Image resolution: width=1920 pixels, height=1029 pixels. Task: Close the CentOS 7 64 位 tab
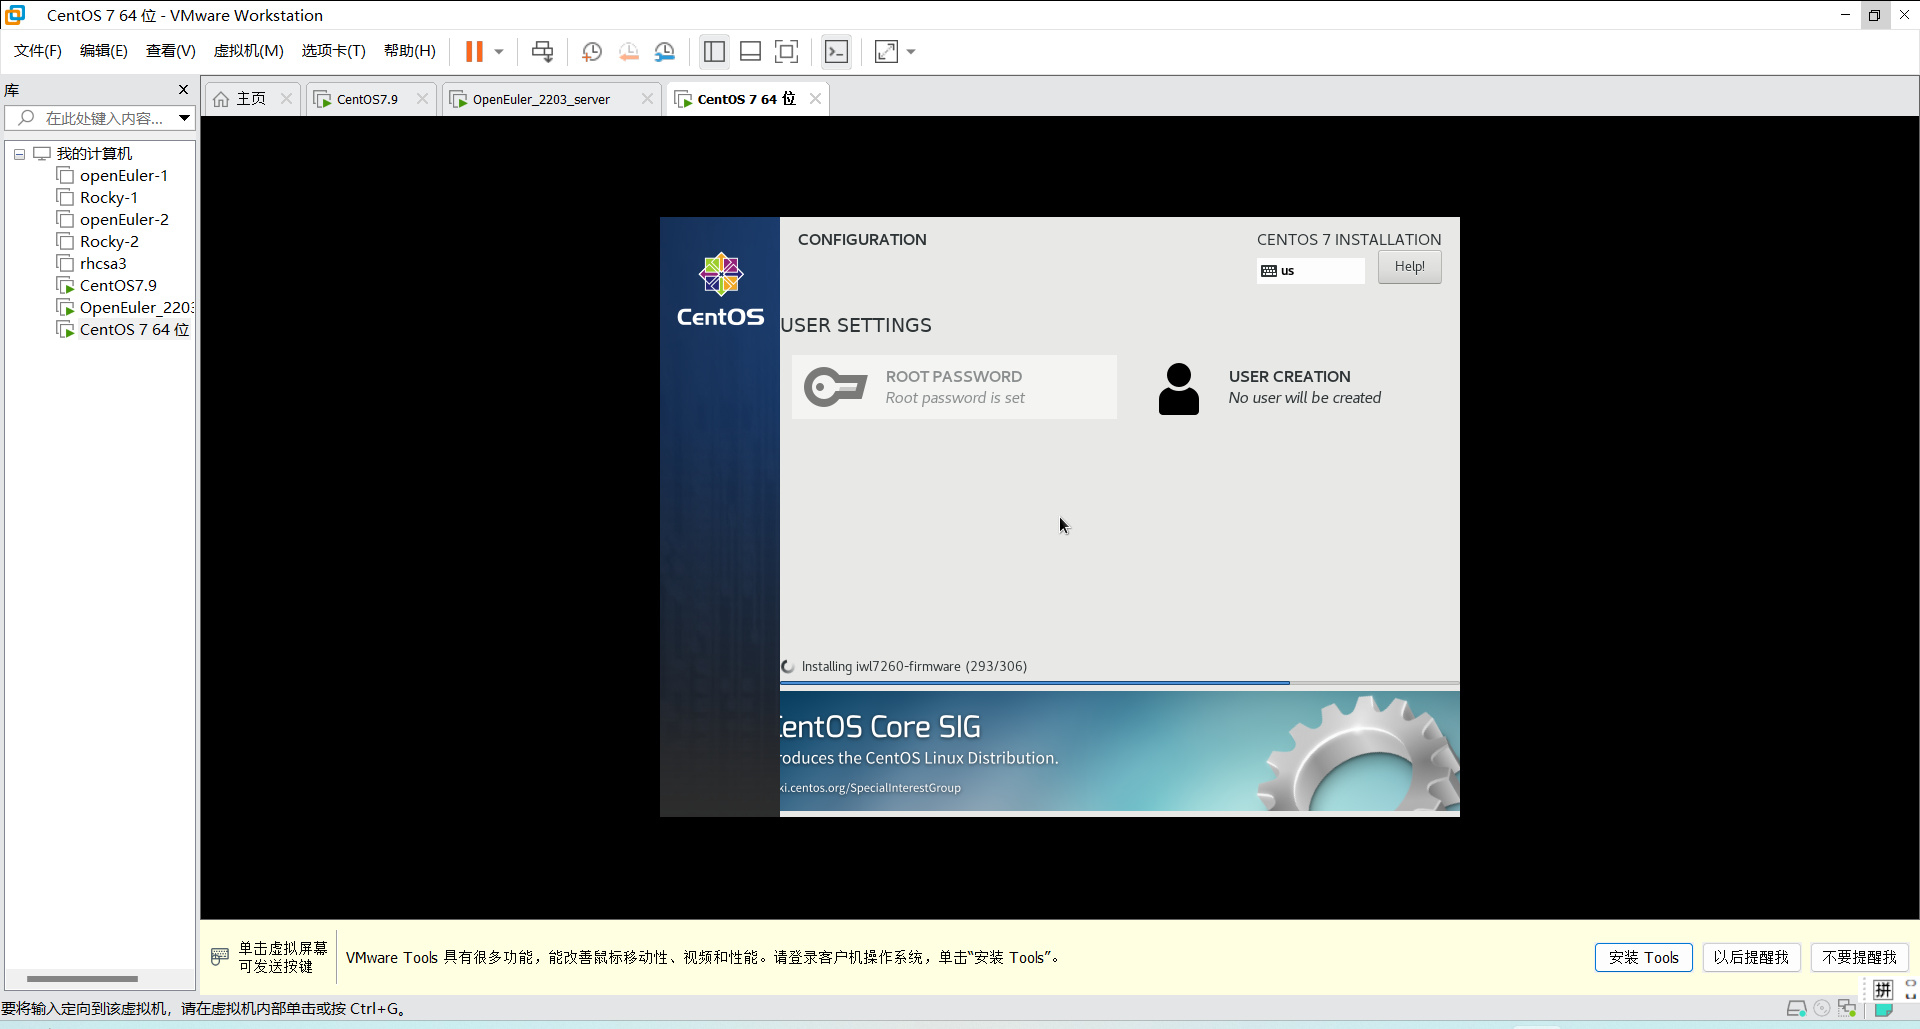pos(815,98)
